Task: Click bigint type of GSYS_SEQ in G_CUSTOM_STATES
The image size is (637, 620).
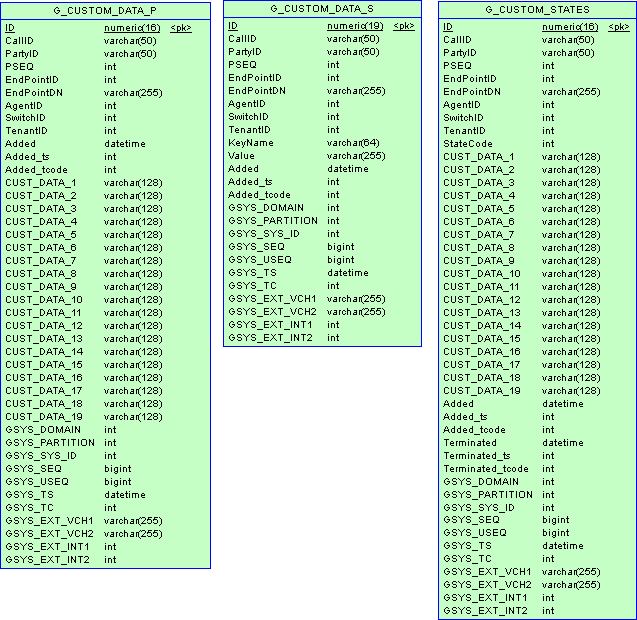Action: point(556,520)
